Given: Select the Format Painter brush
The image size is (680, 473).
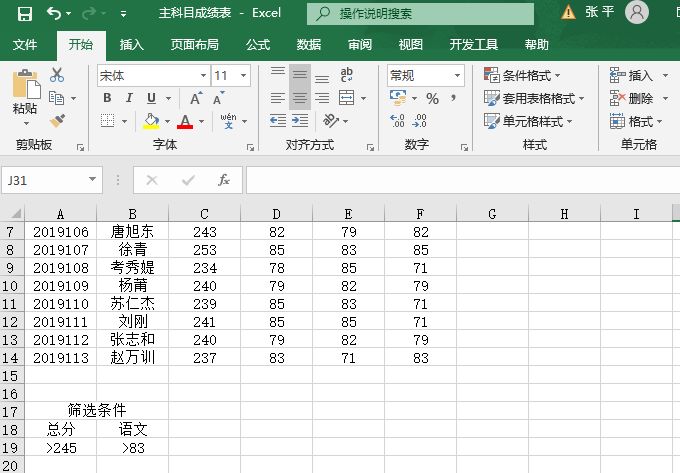Looking at the screenshot, I should coord(57,121).
